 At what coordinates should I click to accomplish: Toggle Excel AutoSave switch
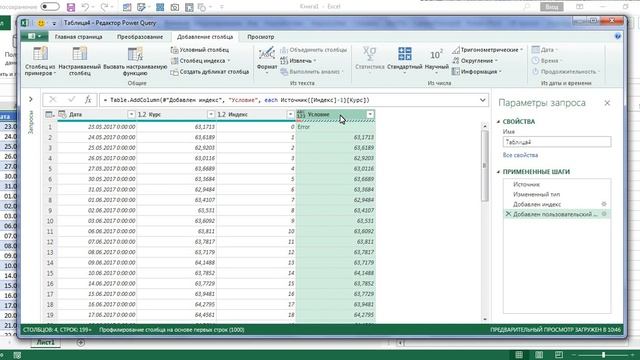click(50, 7)
